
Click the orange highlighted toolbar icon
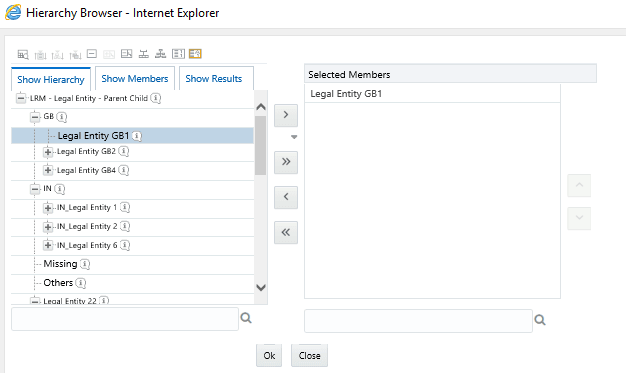tap(195, 54)
